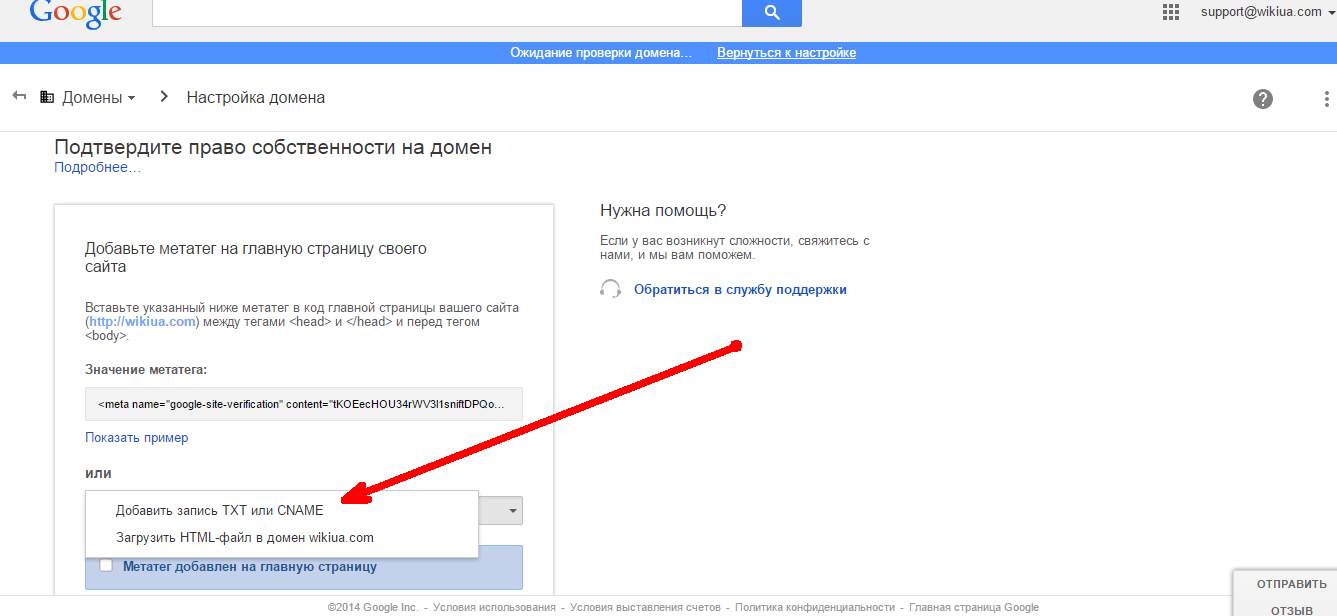Expand the Домены dropdown
Viewport: 1337px width, 616px height.
point(98,98)
